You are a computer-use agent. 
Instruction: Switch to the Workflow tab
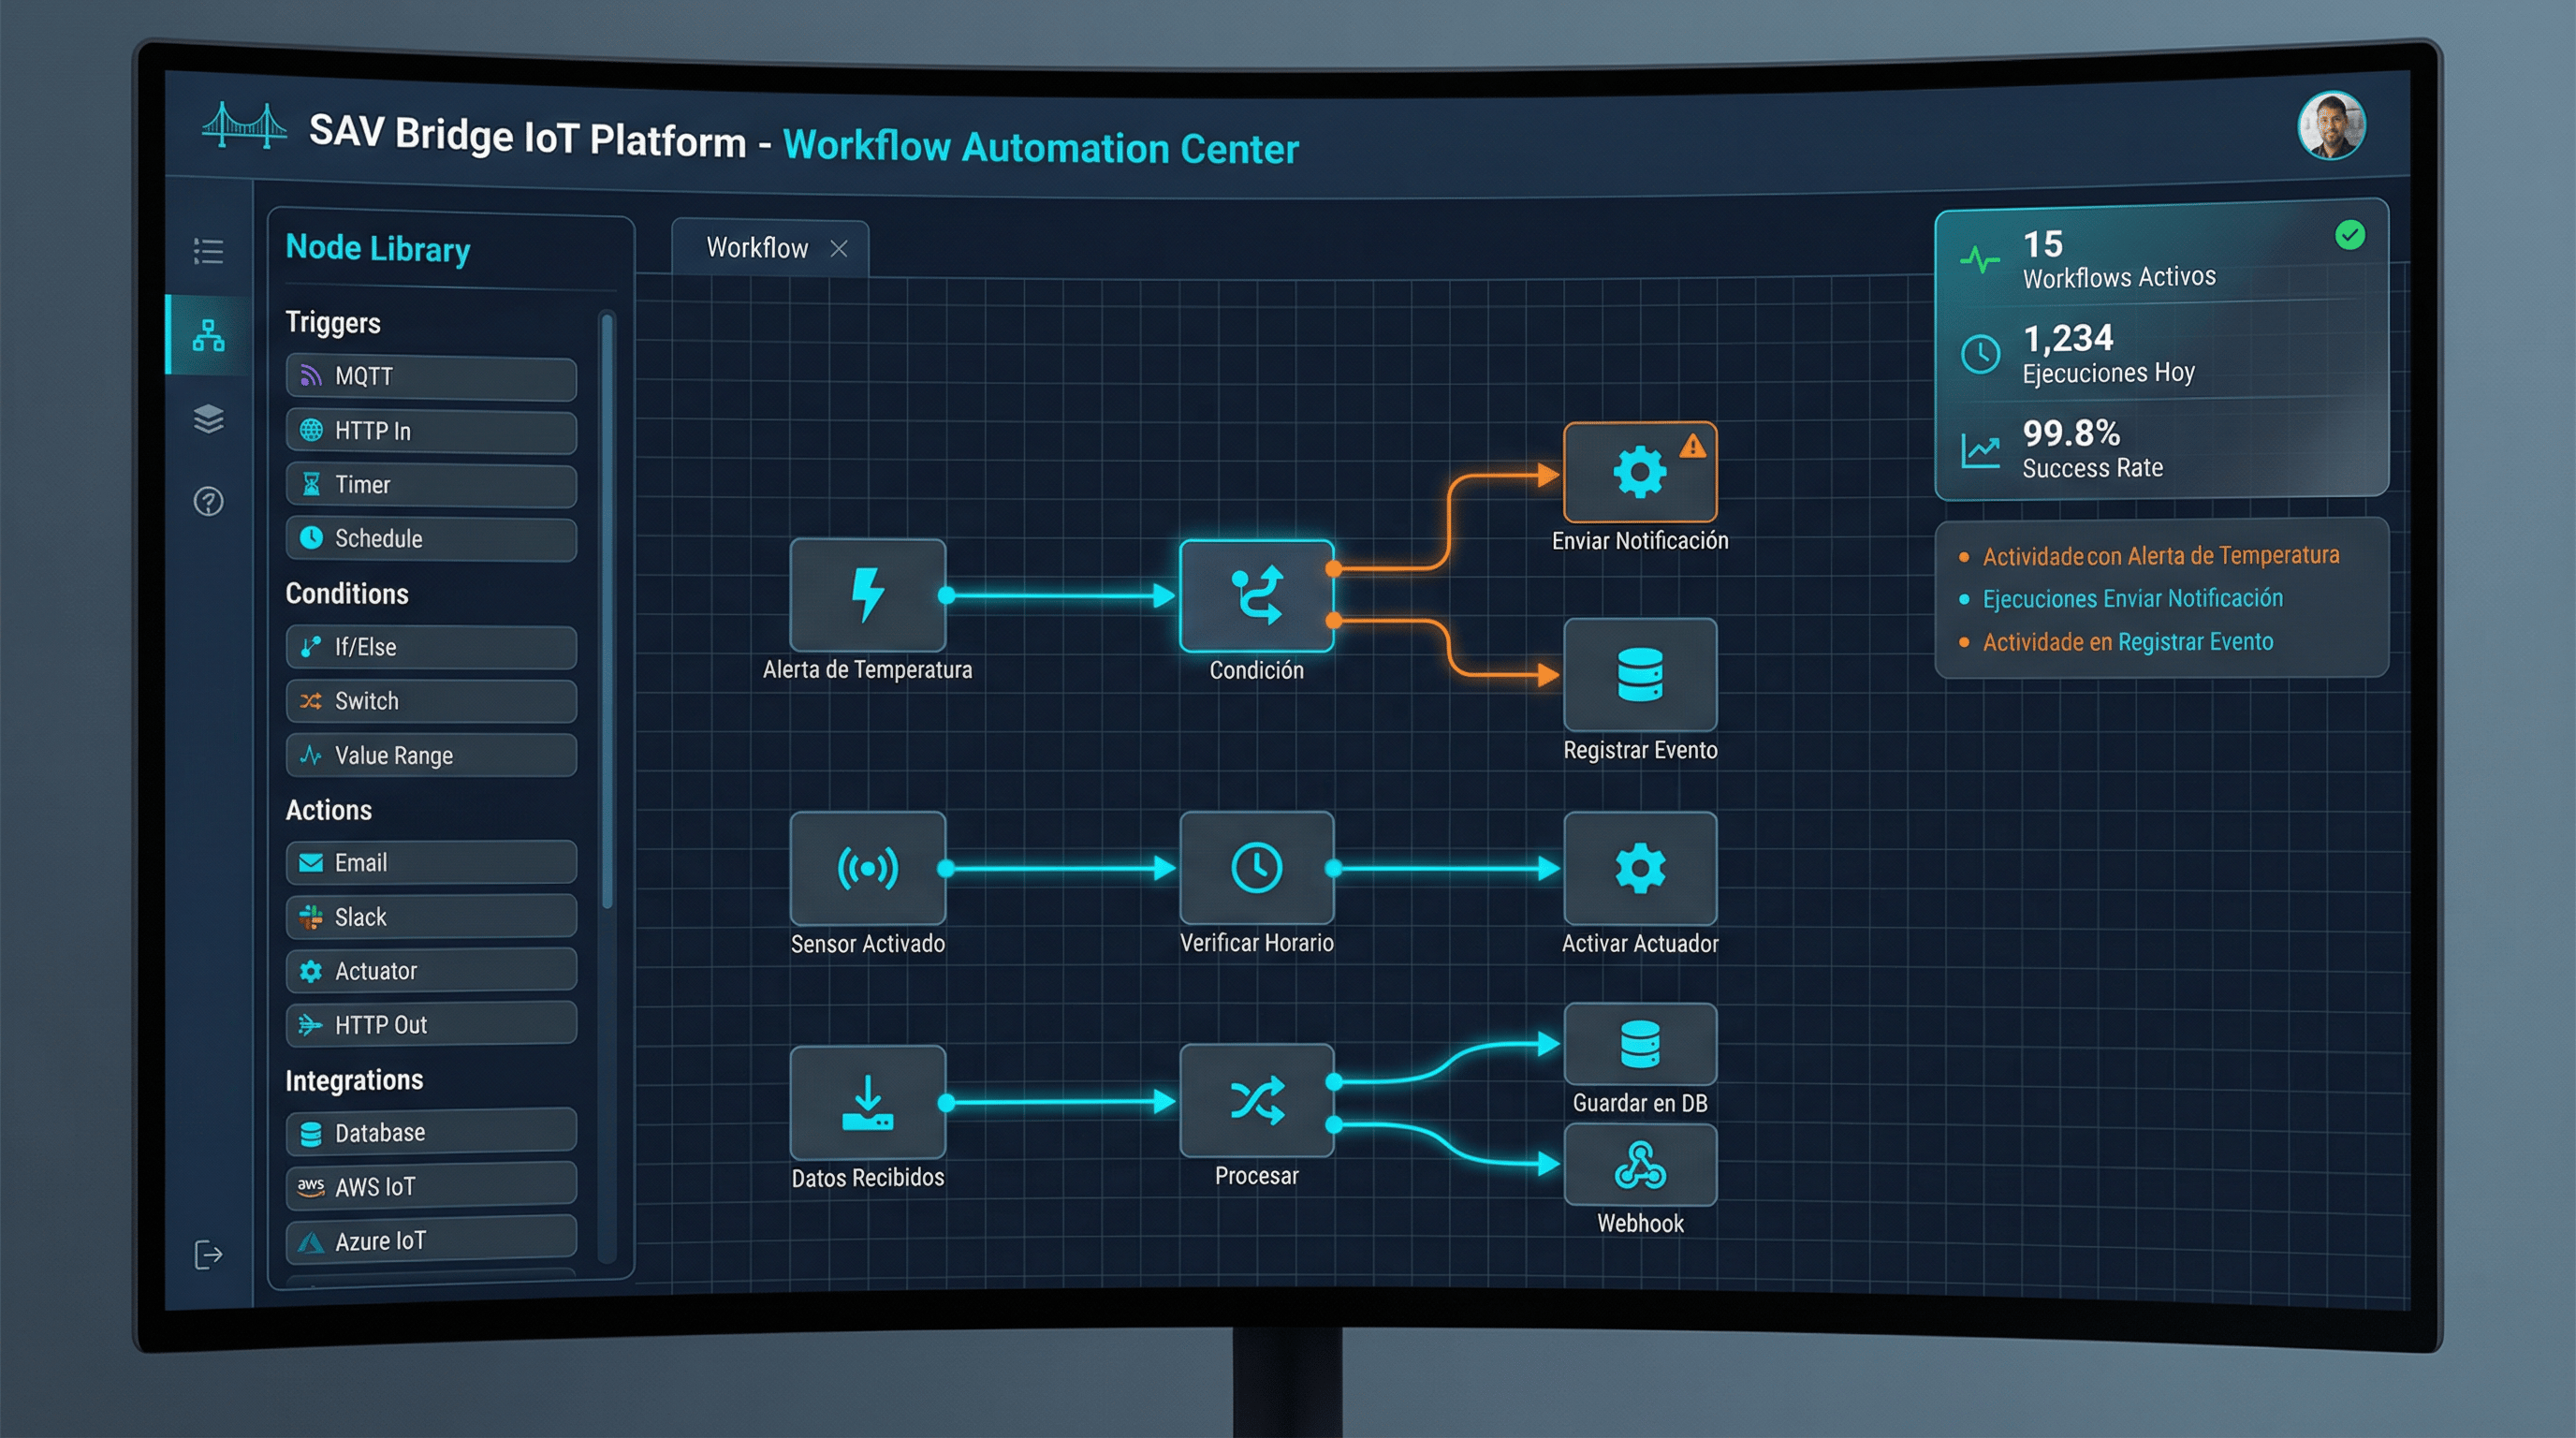[757, 248]
